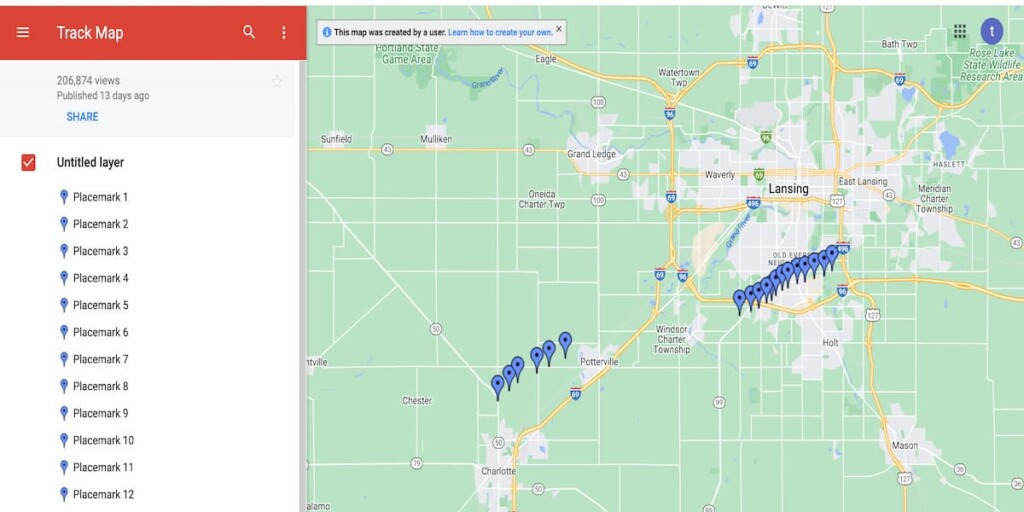Select Placemark 12 in the list
Screen dimensions: 1024x512
tap(103, 494)
